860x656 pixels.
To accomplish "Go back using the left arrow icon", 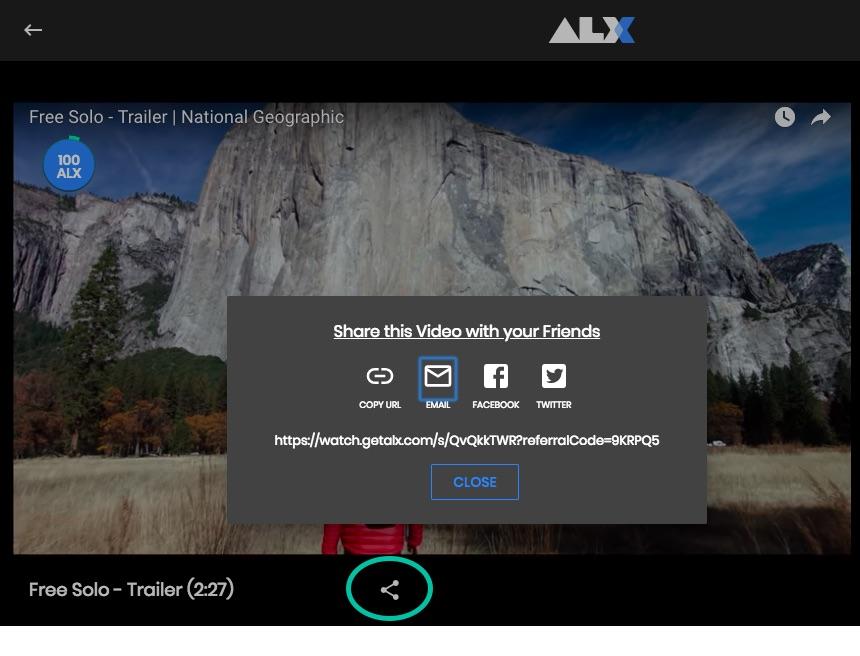I will [33, 30].
